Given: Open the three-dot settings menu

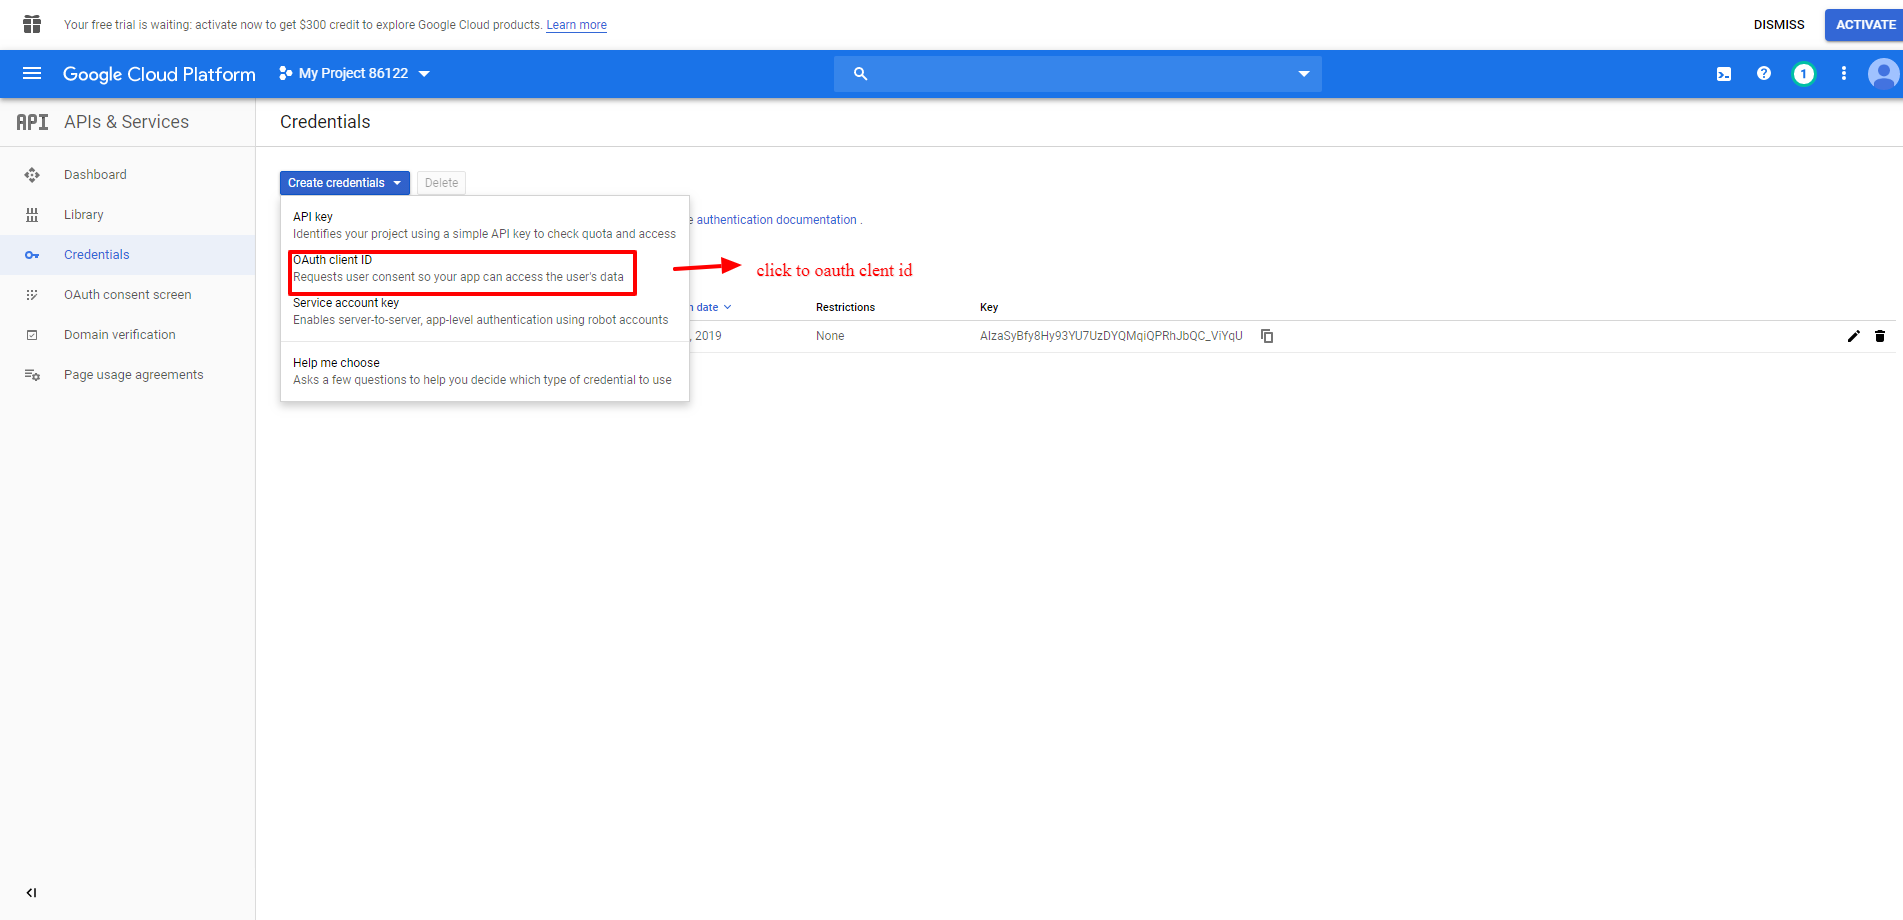Looking at the screenshot, I should pyautogui.click(x=1843, y=74).
